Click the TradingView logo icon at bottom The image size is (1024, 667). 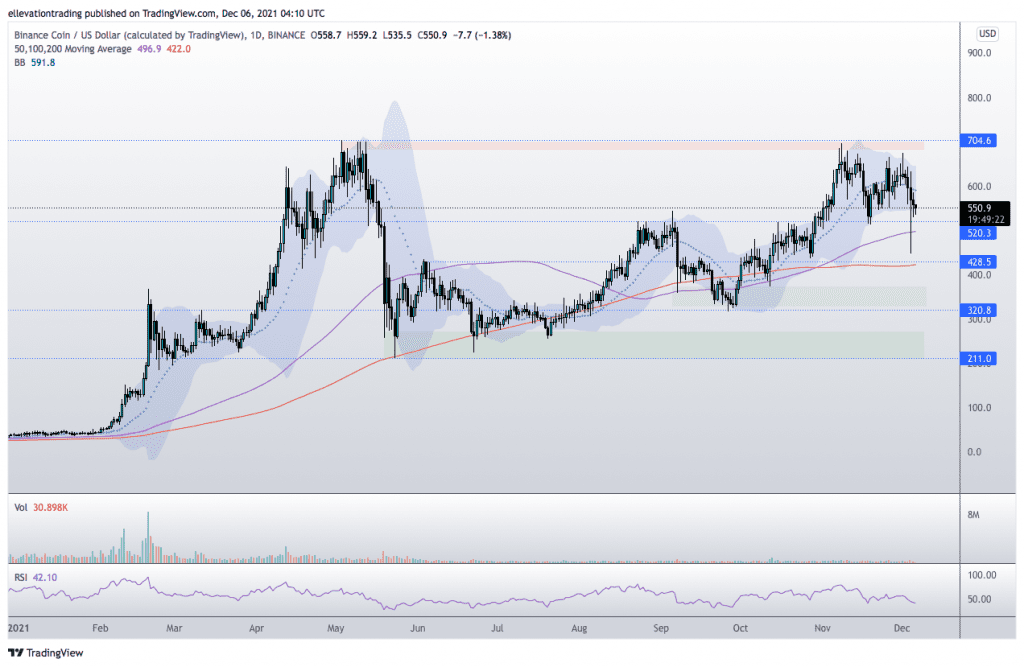click(x=16, y=653)
